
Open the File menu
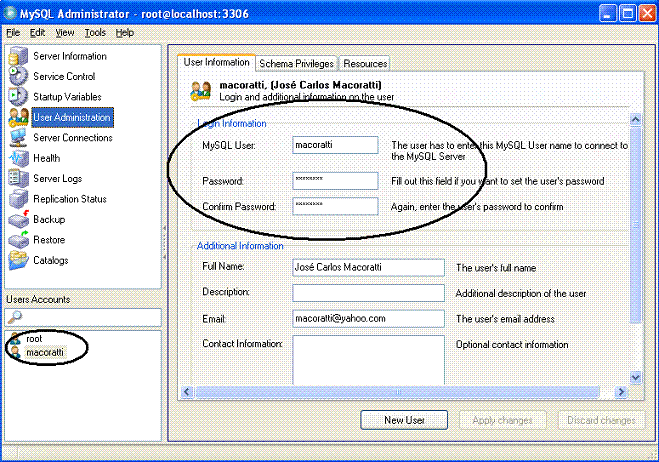tap(13, 32)
